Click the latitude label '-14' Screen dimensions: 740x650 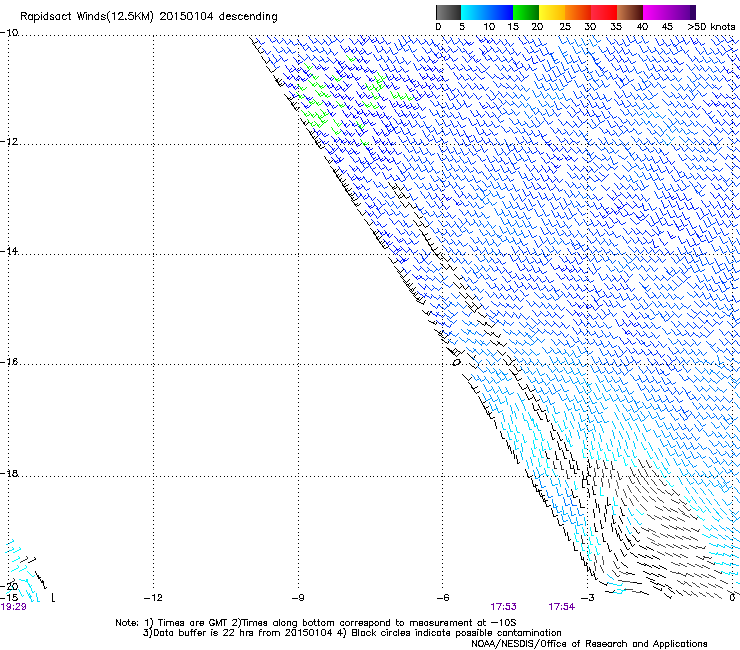click(9, 251)
